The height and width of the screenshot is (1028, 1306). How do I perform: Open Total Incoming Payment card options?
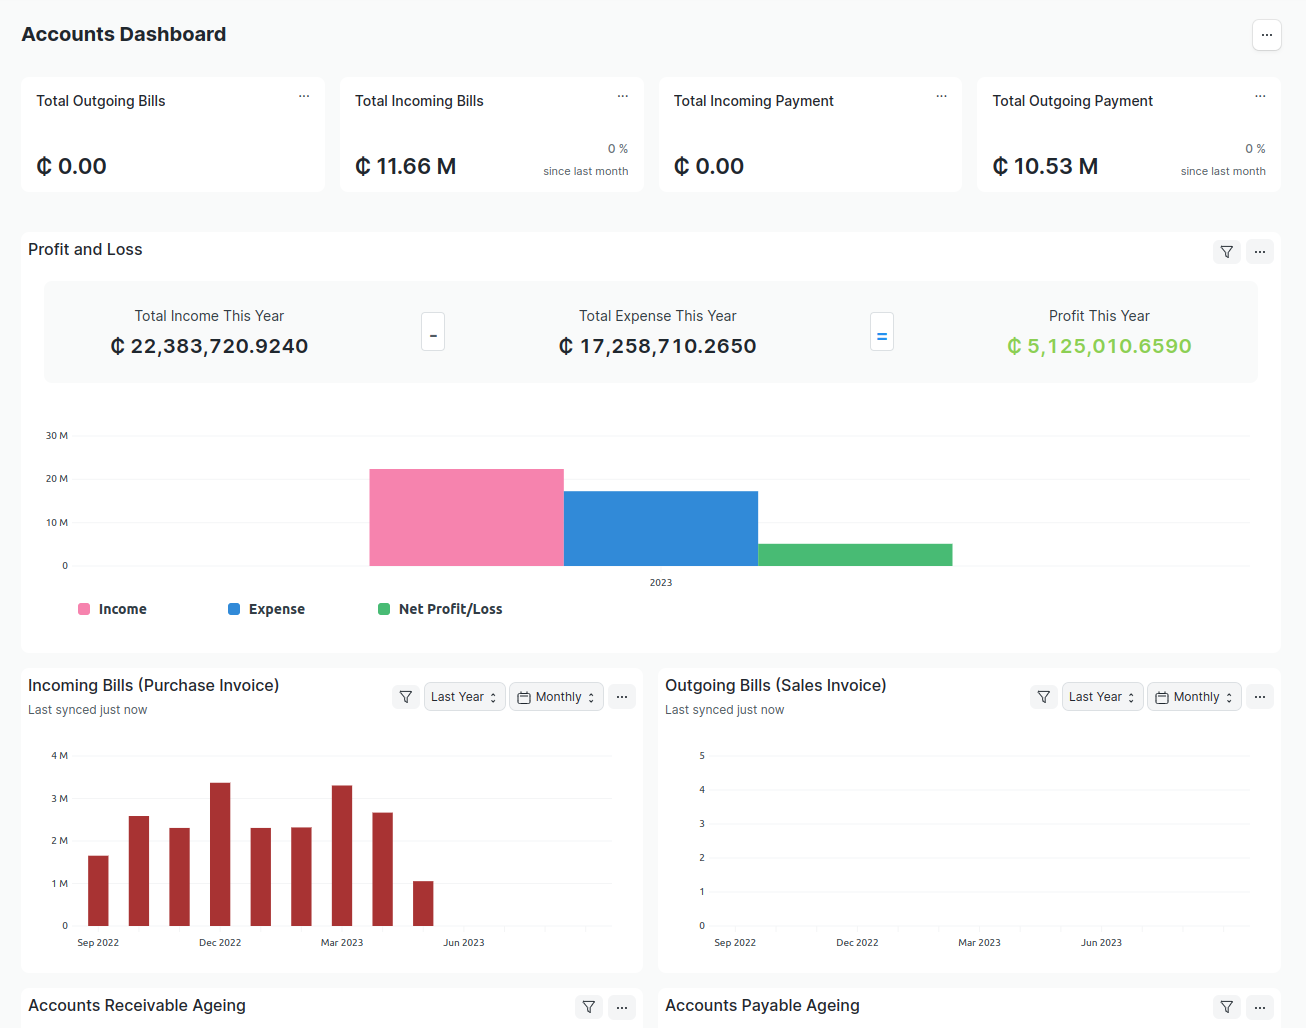941,97
